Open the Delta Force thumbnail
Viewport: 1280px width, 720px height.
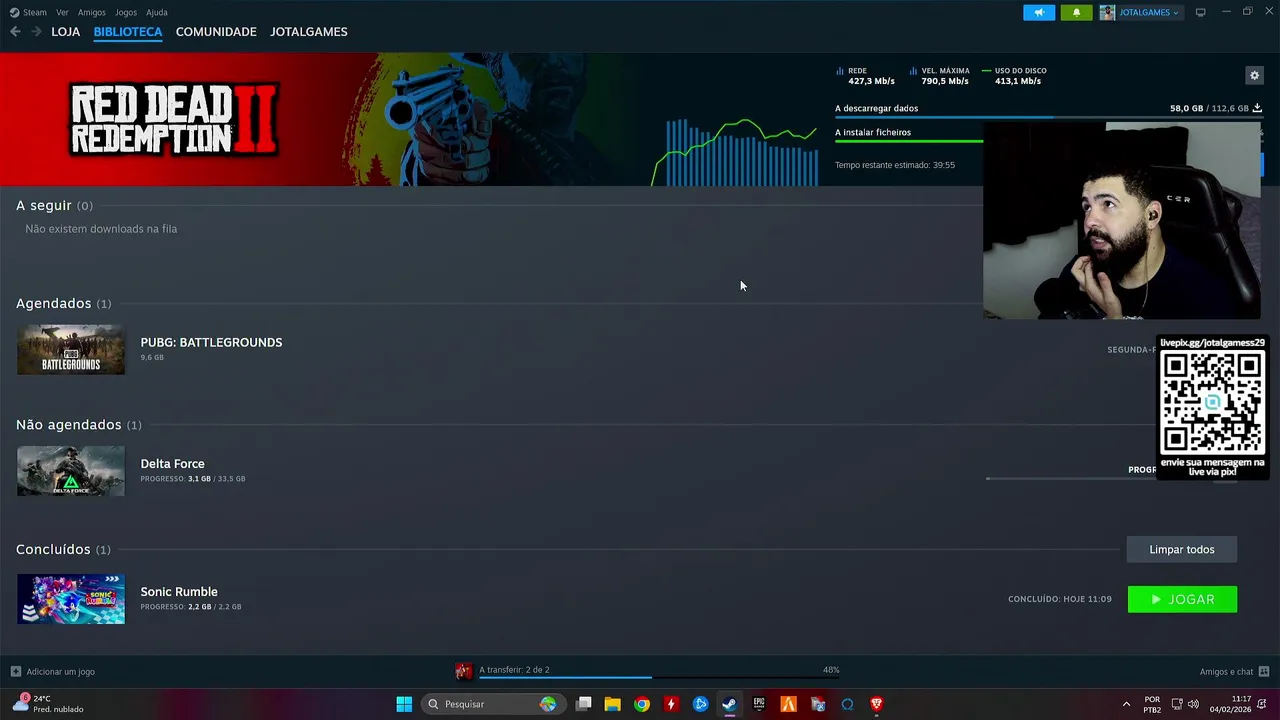click(71, 471)
